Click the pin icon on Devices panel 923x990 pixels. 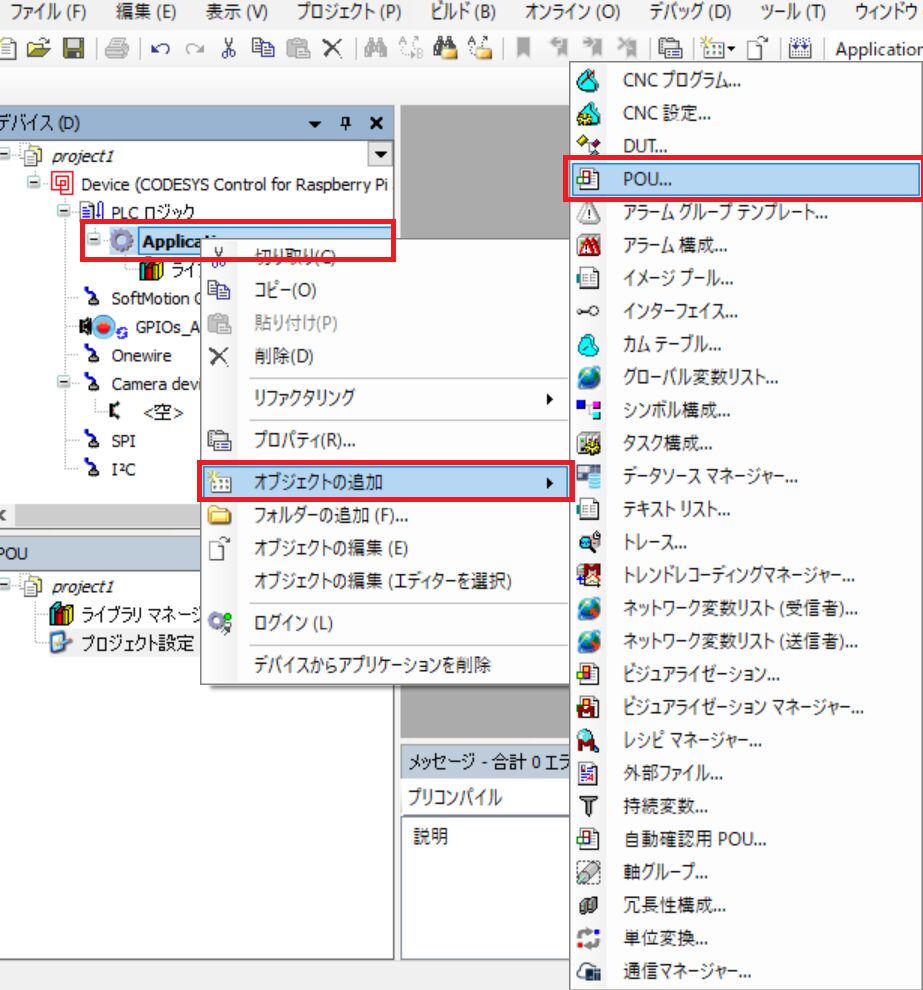(x=346, y=123)
